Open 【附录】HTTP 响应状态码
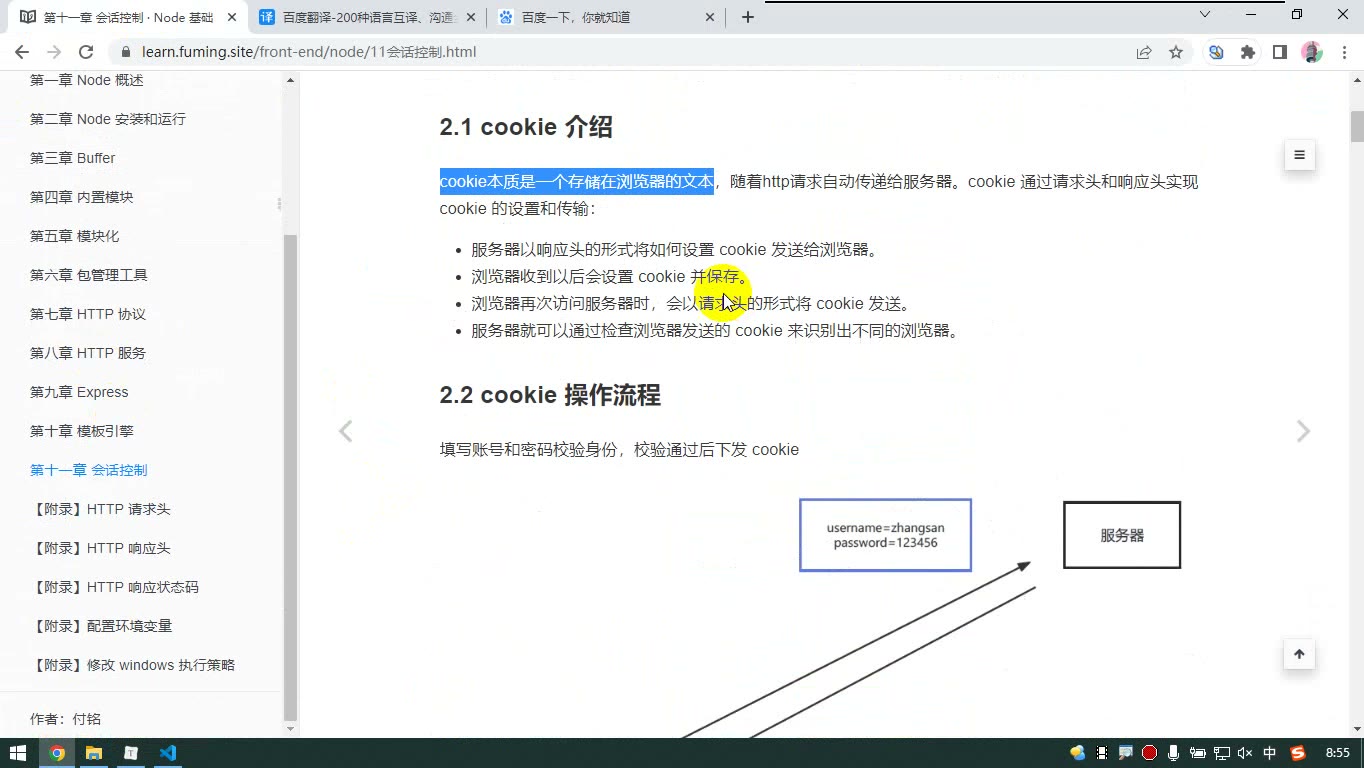The image size is (1364, 768). (115, 587)
